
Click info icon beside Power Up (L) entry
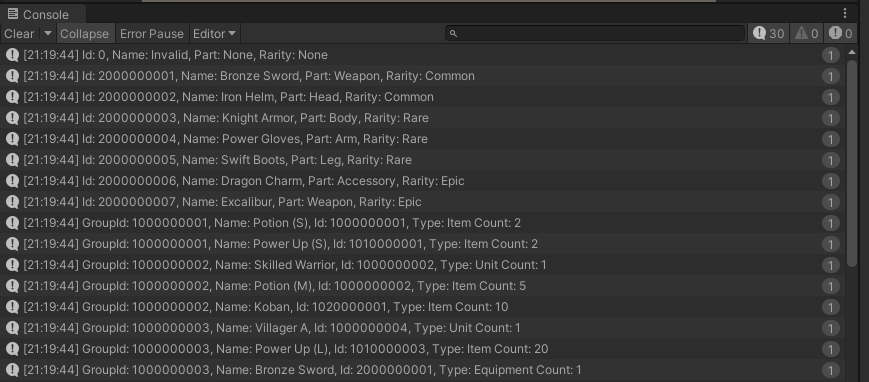pos(12,350)
